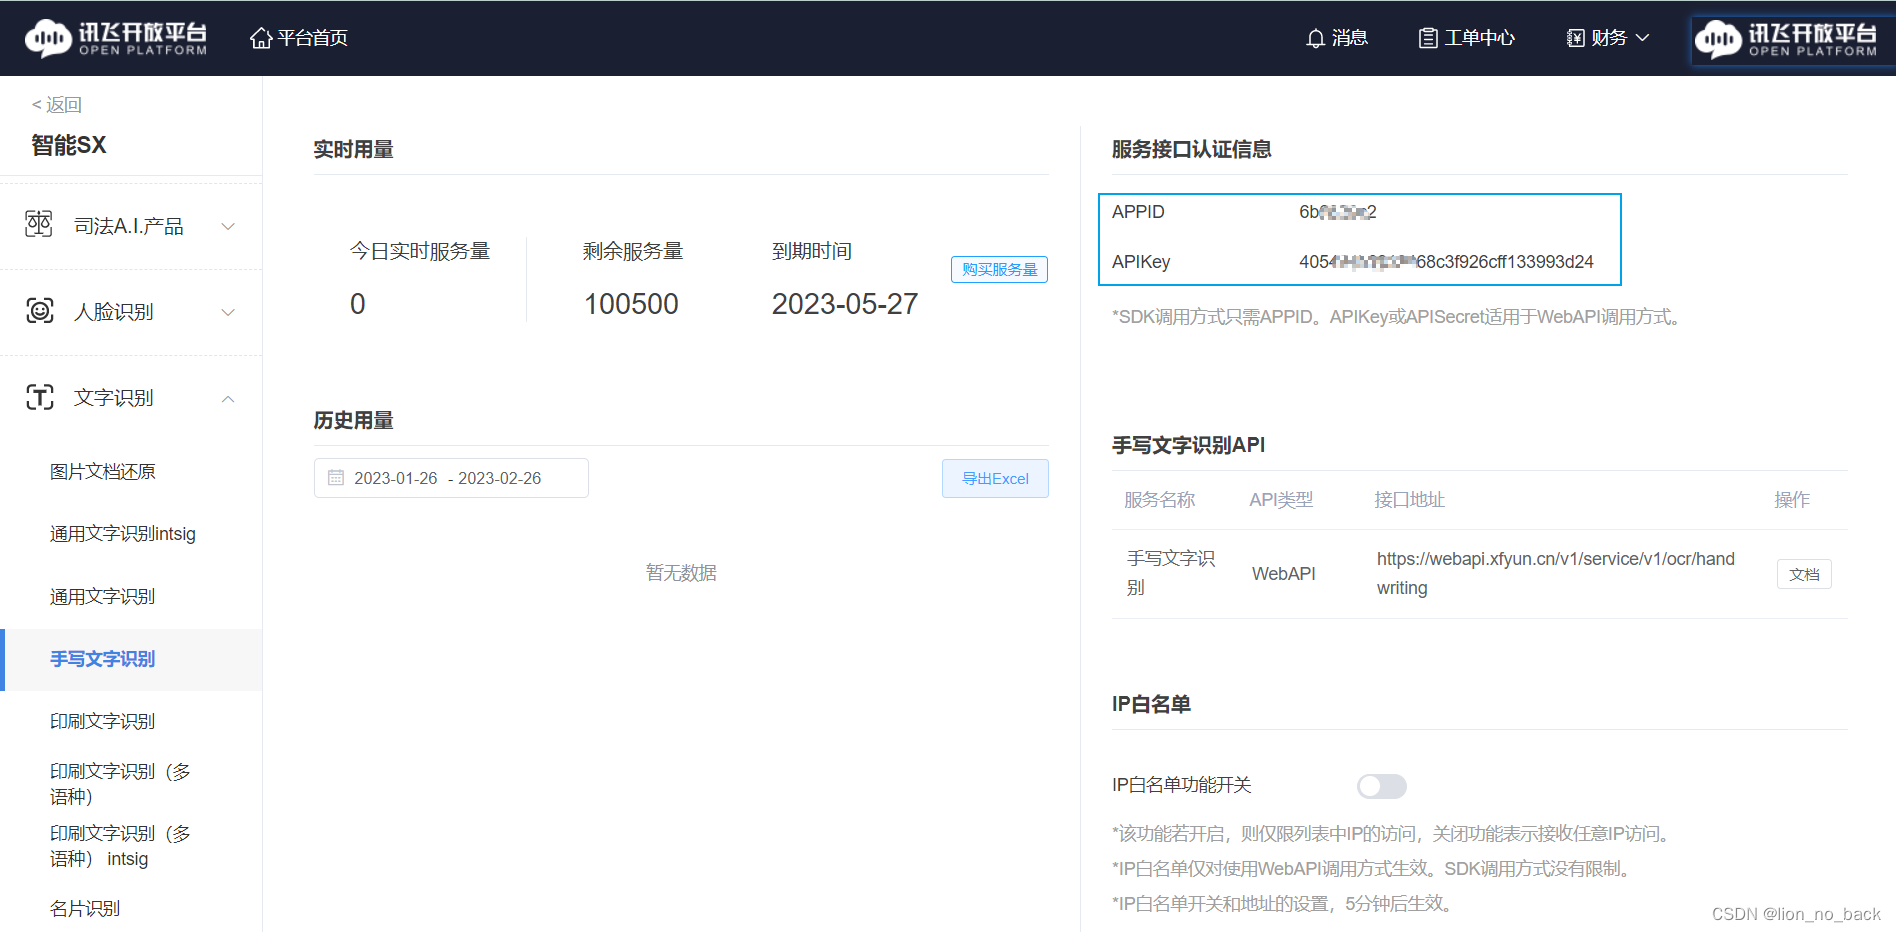The image size is (1896, 932).
Task: Click the calendar icon in date range
Action: coord(336,478)
